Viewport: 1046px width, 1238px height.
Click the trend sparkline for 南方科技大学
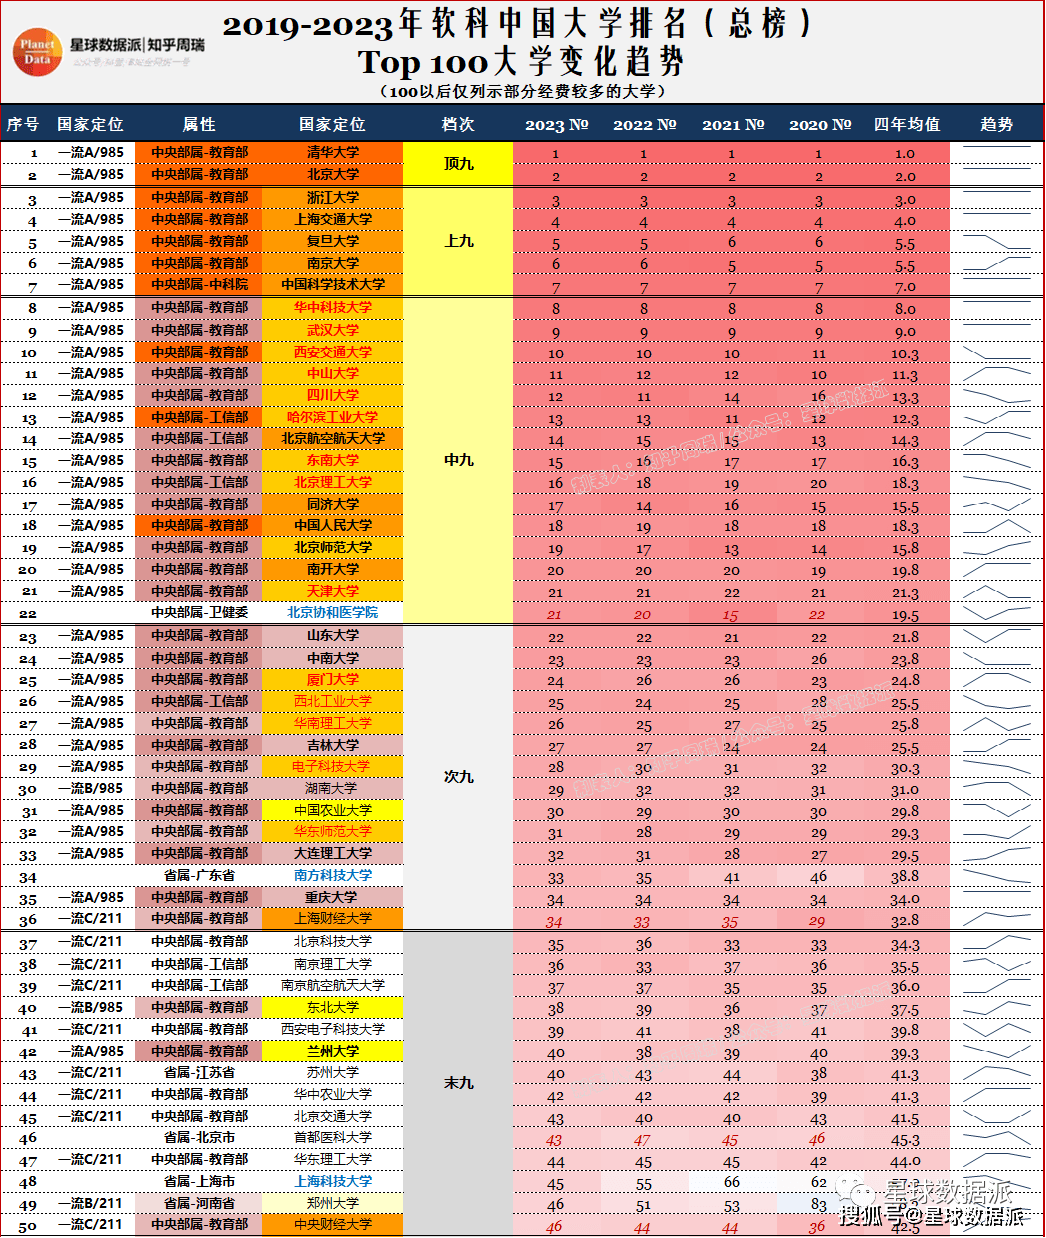pos(996,876)
